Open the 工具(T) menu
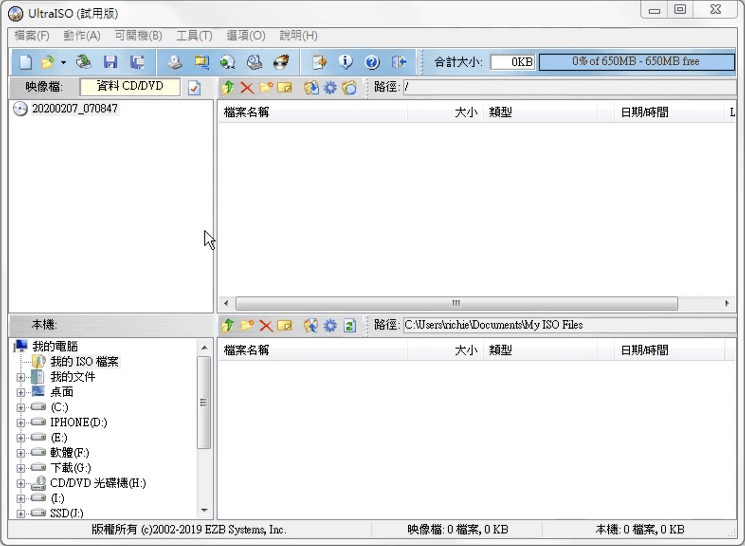The width and height of the screenshot is (745, 546). point(194,36)
